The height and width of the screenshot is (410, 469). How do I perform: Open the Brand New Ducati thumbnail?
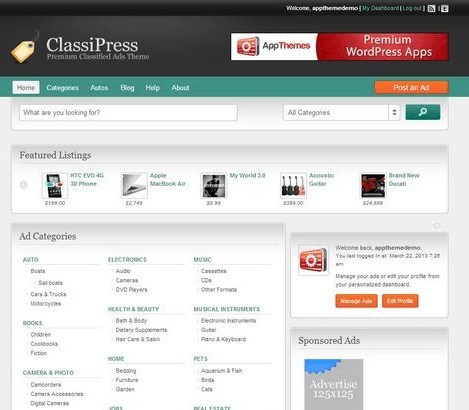coord(373,186)
